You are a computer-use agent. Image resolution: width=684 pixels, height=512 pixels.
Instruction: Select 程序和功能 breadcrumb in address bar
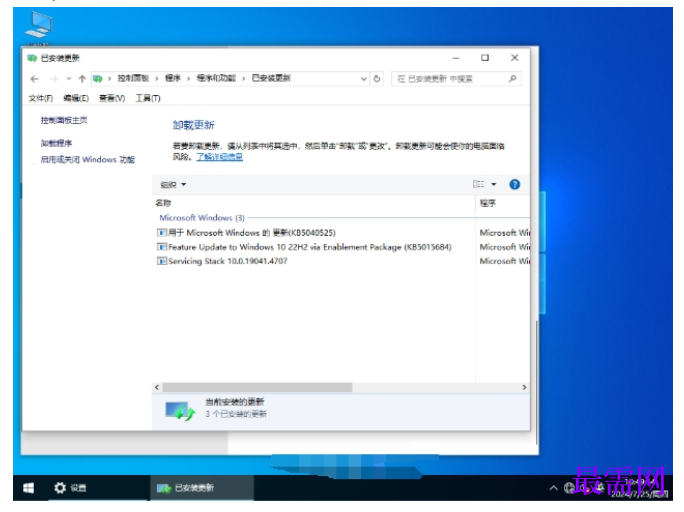216,79
